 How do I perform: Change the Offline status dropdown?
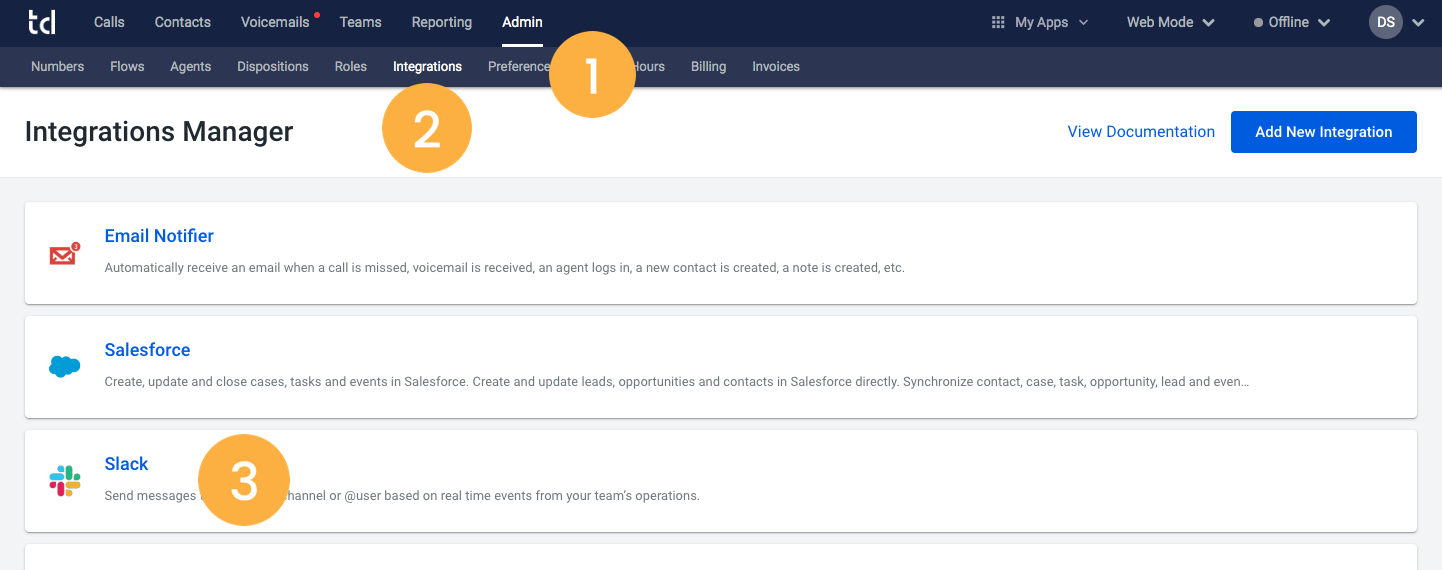point(1292,22)
